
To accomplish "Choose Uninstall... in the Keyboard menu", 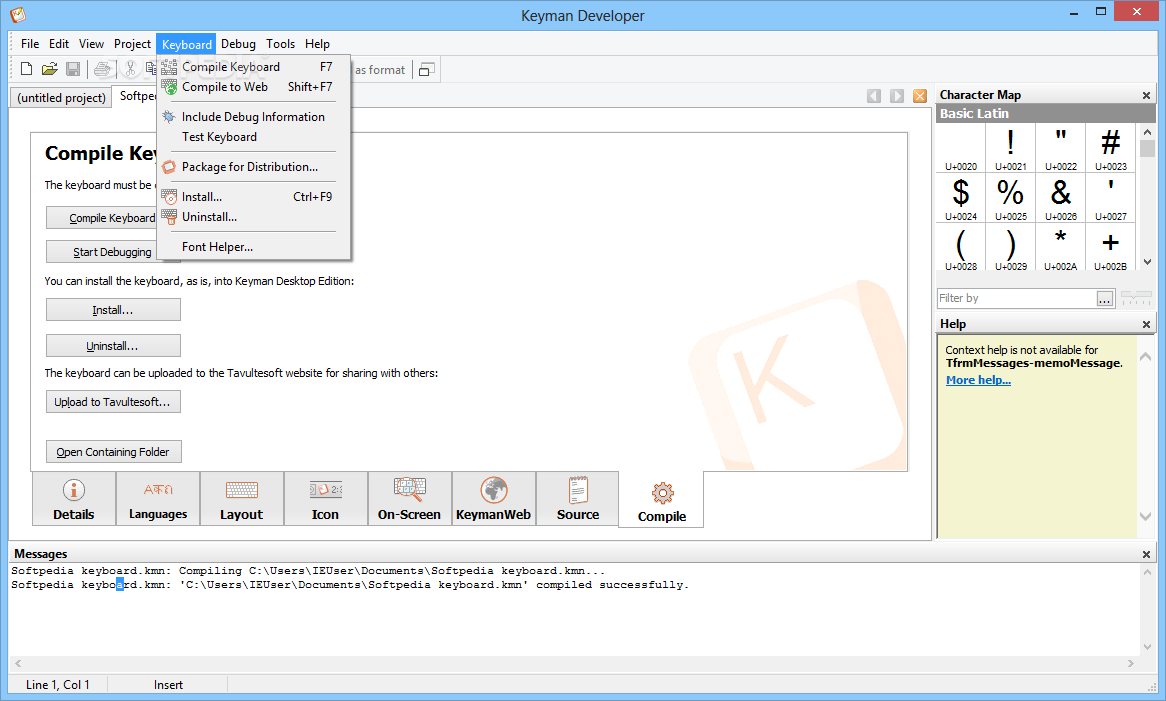I will point(254,217).
